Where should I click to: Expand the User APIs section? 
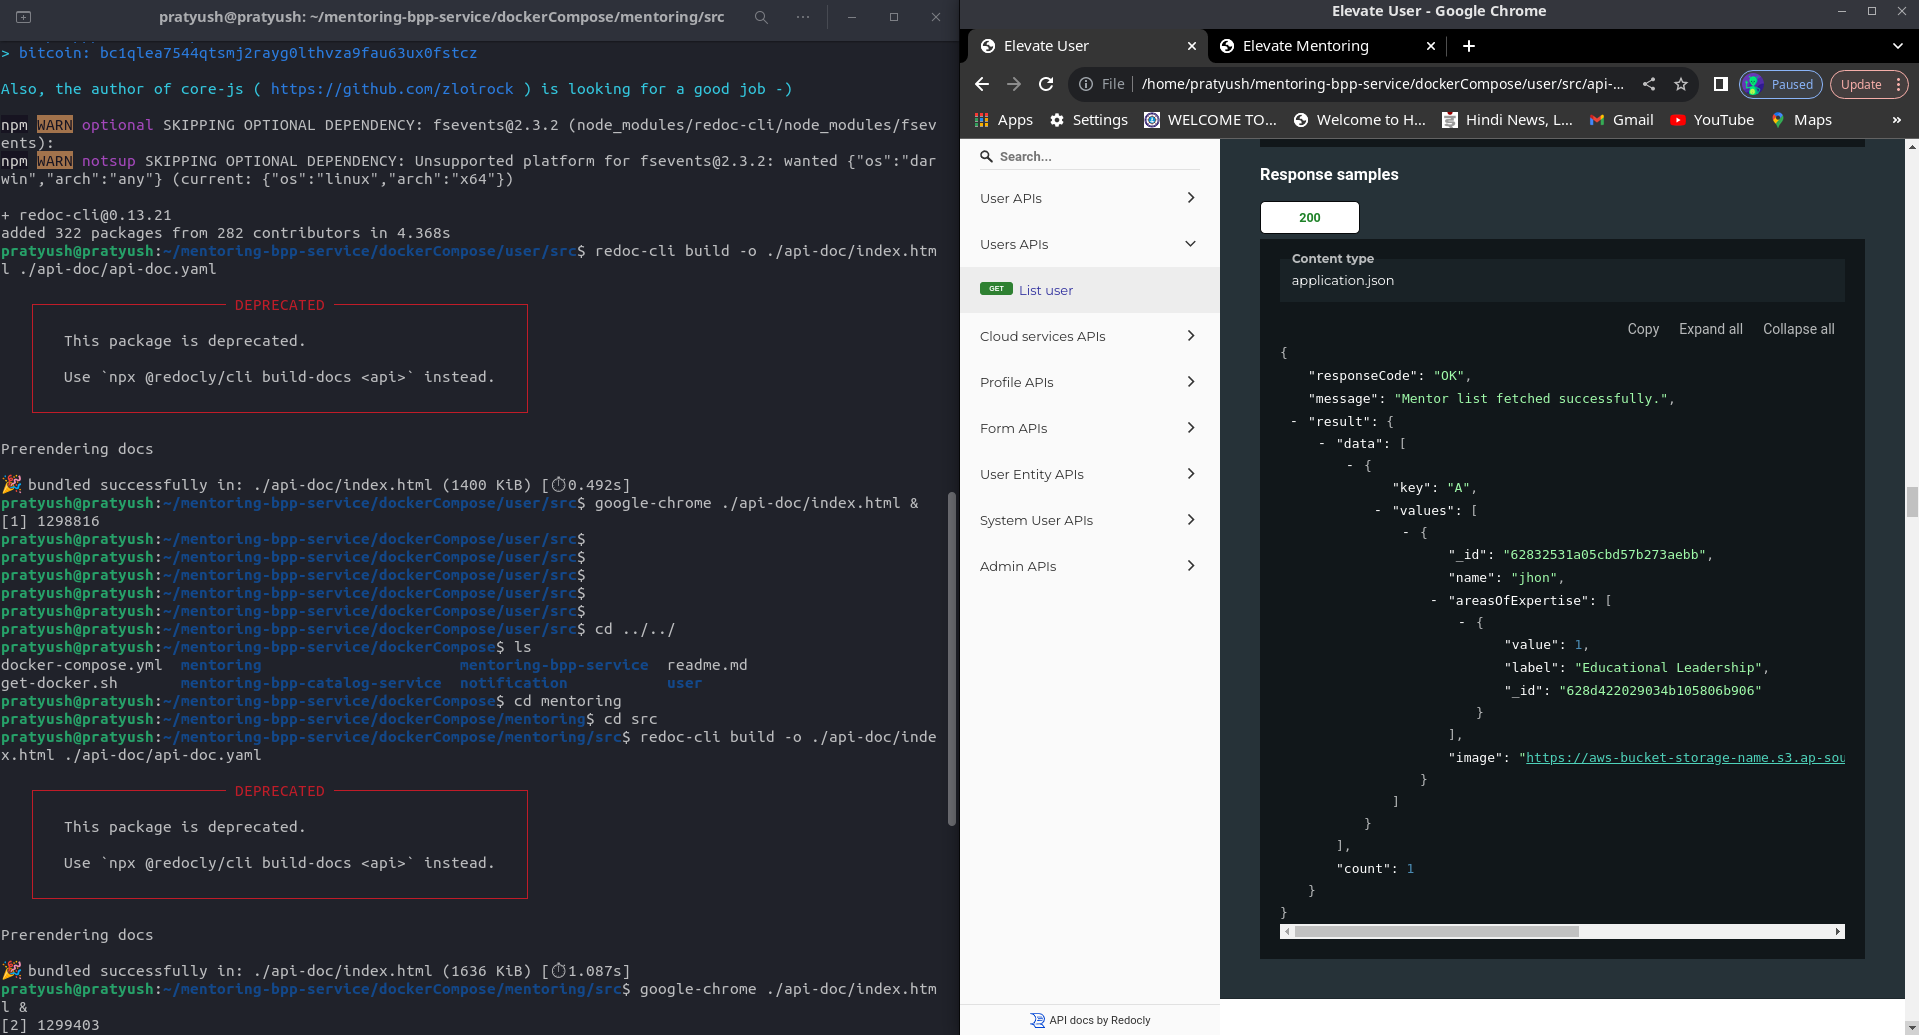click(1089, 198)
